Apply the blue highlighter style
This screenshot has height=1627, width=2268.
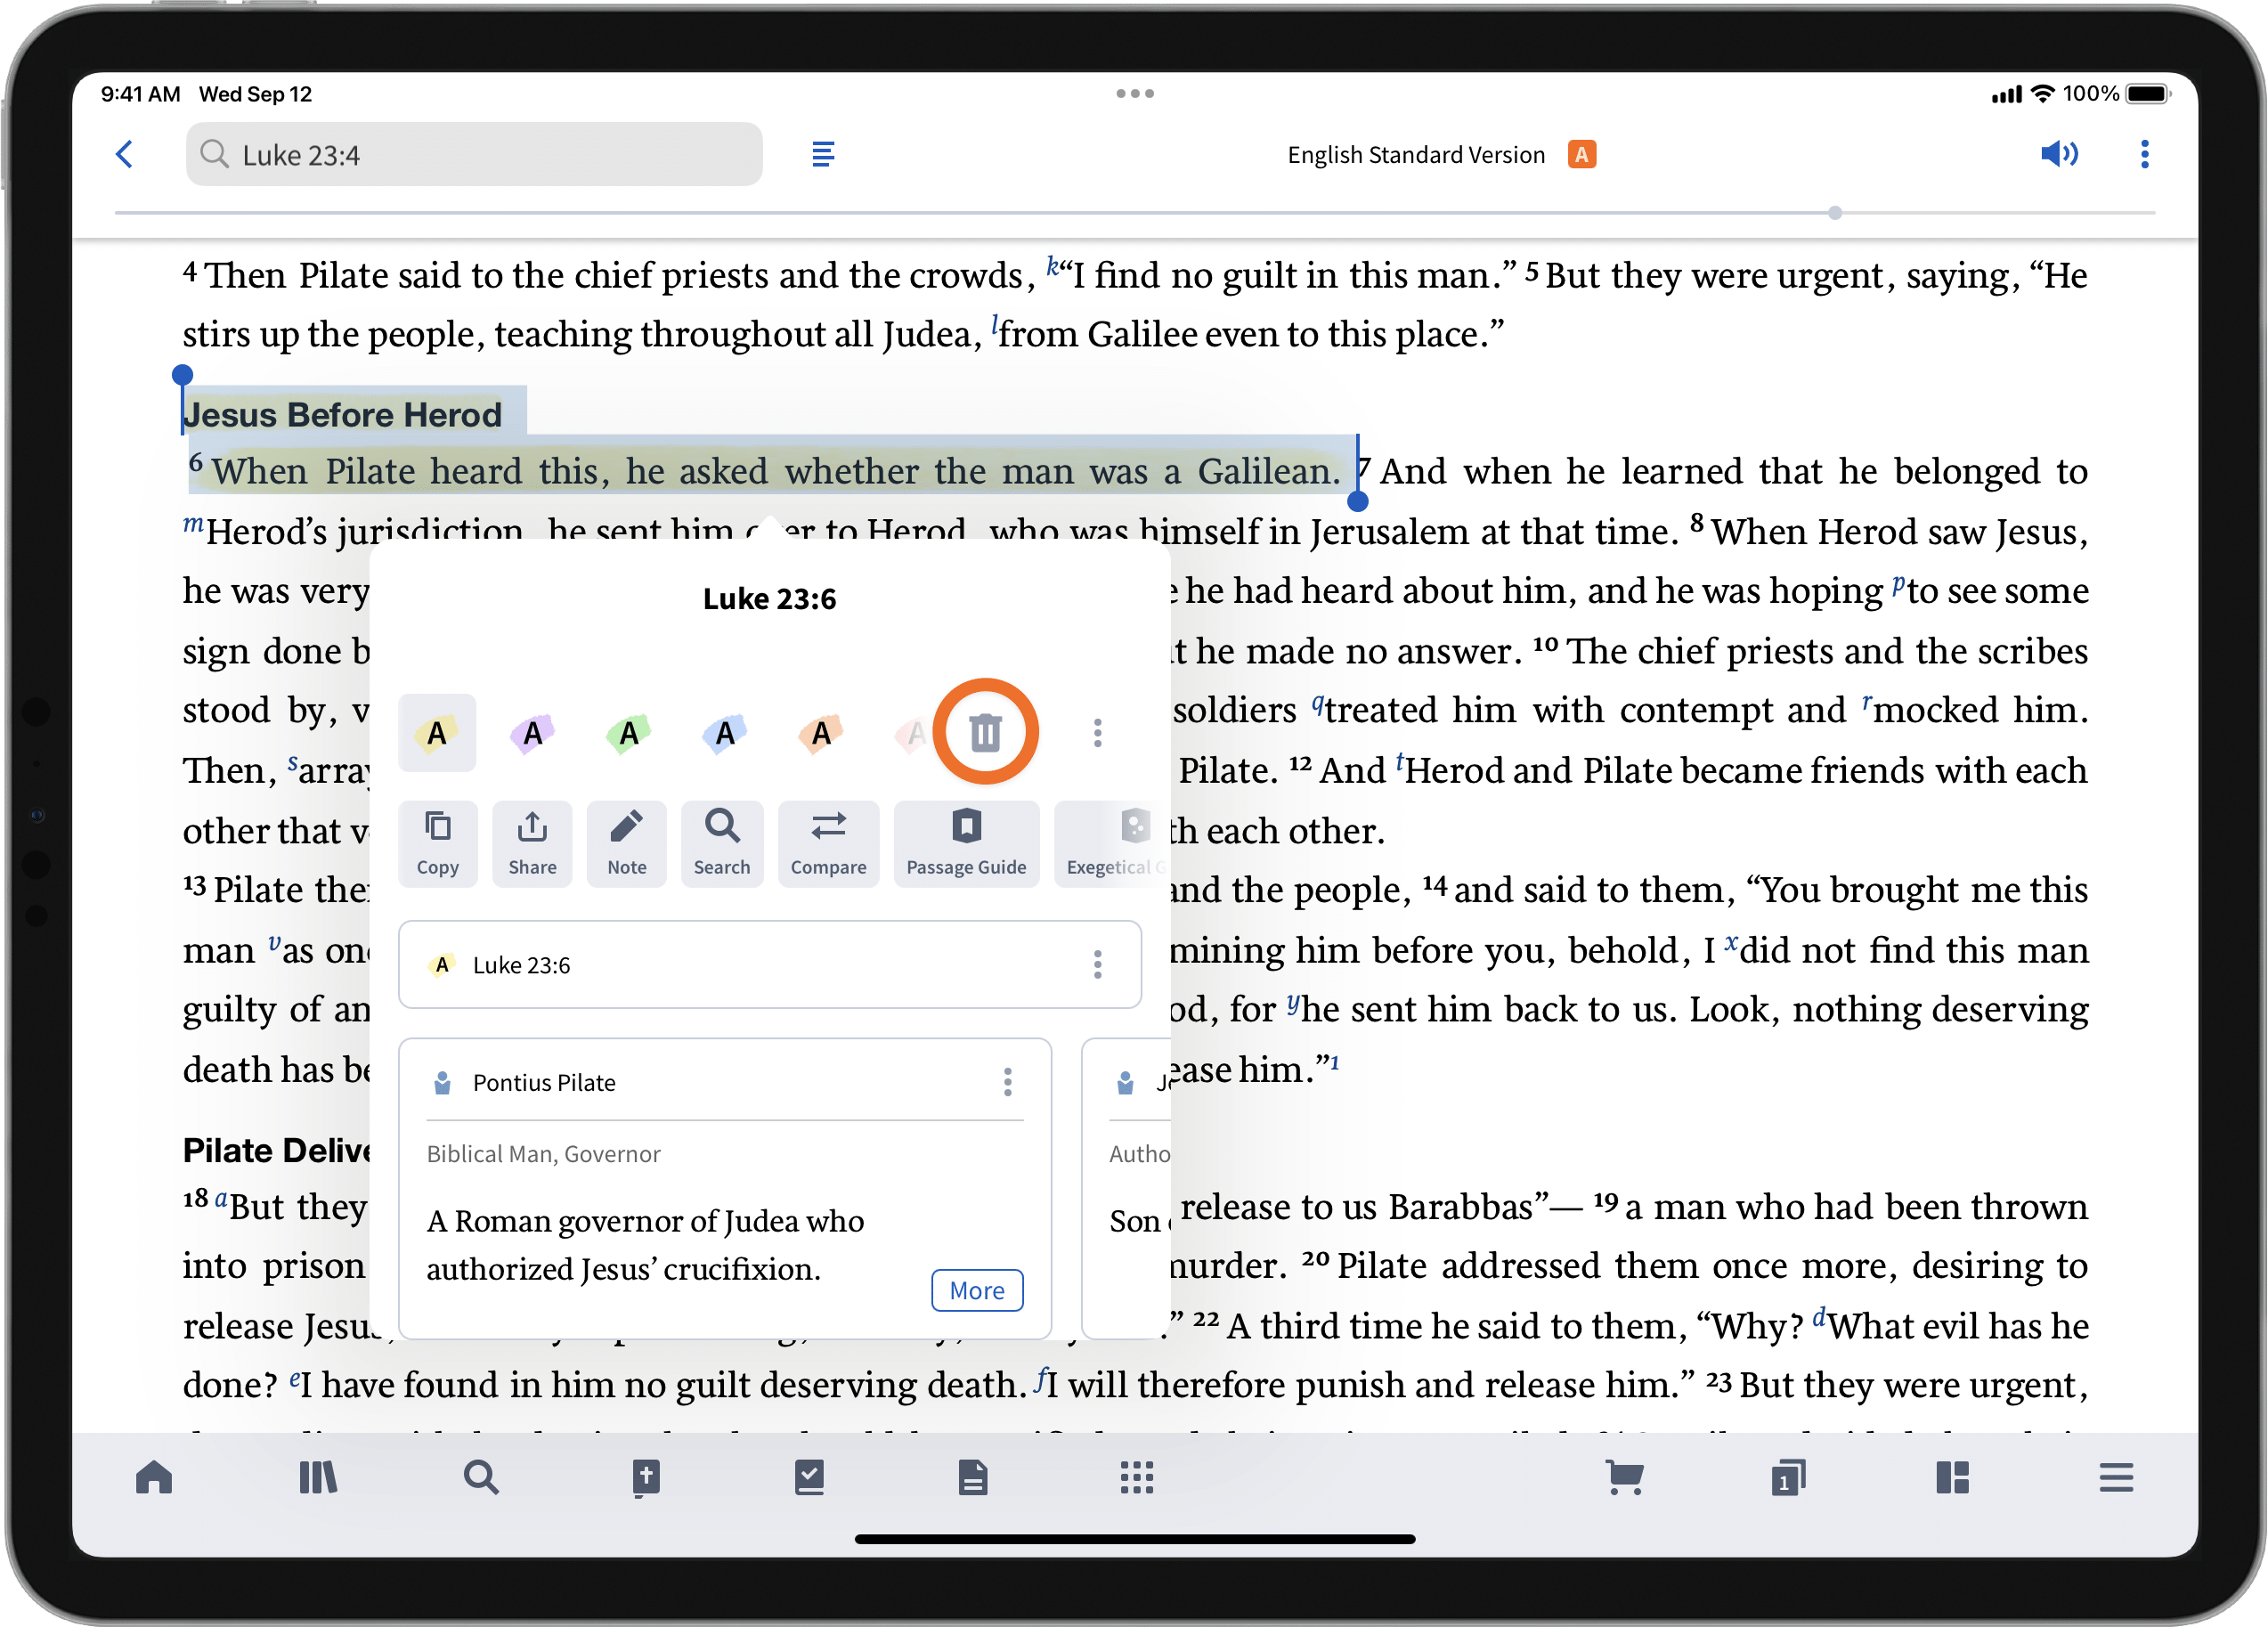tap(725, 733)
